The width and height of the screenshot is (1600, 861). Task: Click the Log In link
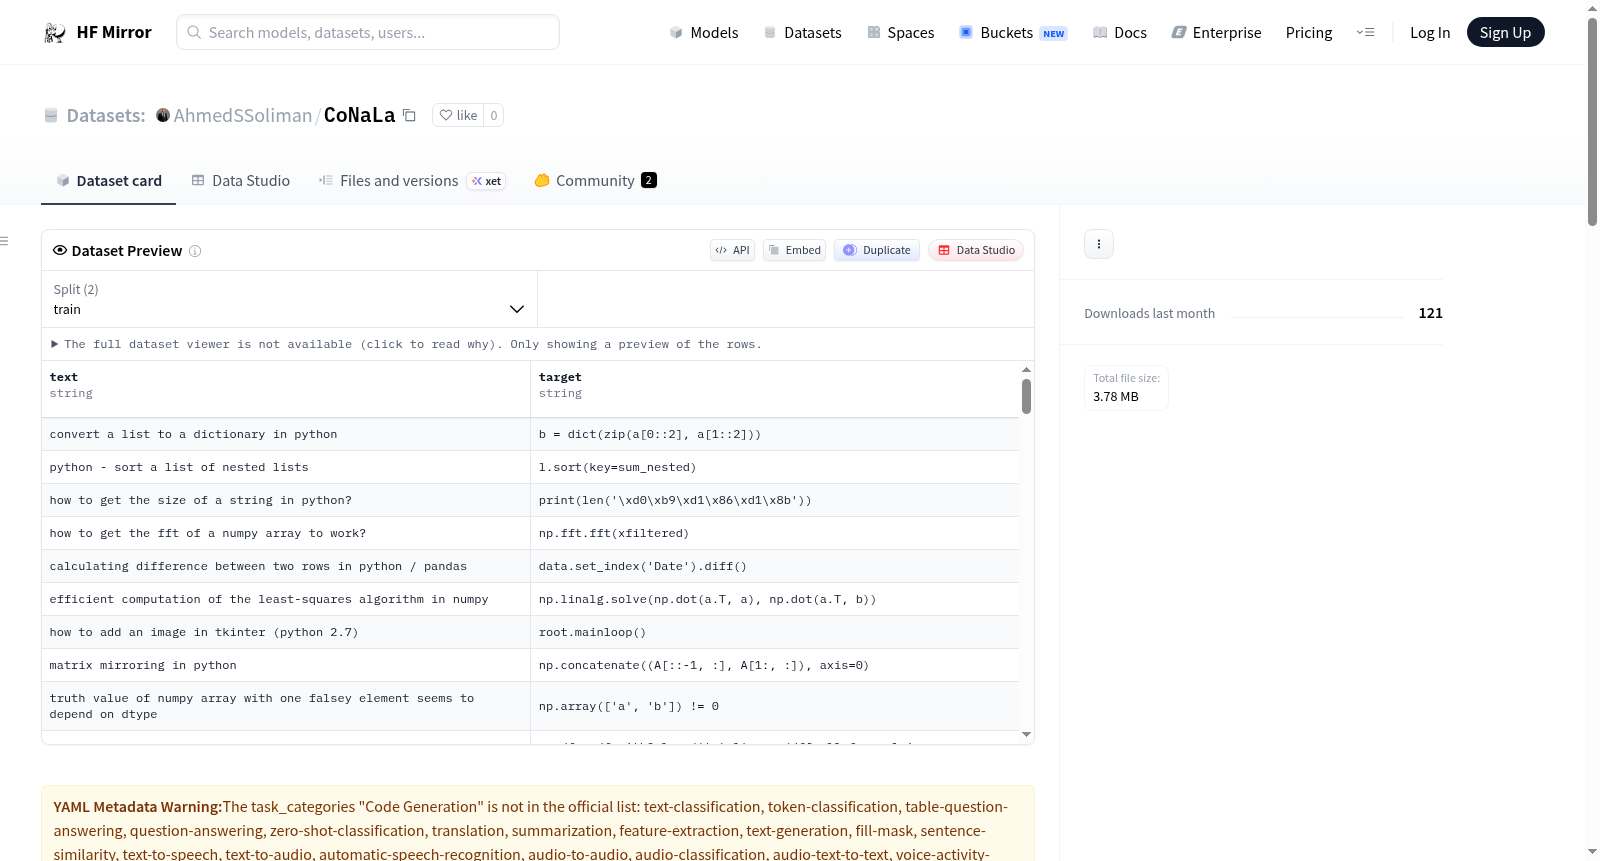coord(1430,33)
